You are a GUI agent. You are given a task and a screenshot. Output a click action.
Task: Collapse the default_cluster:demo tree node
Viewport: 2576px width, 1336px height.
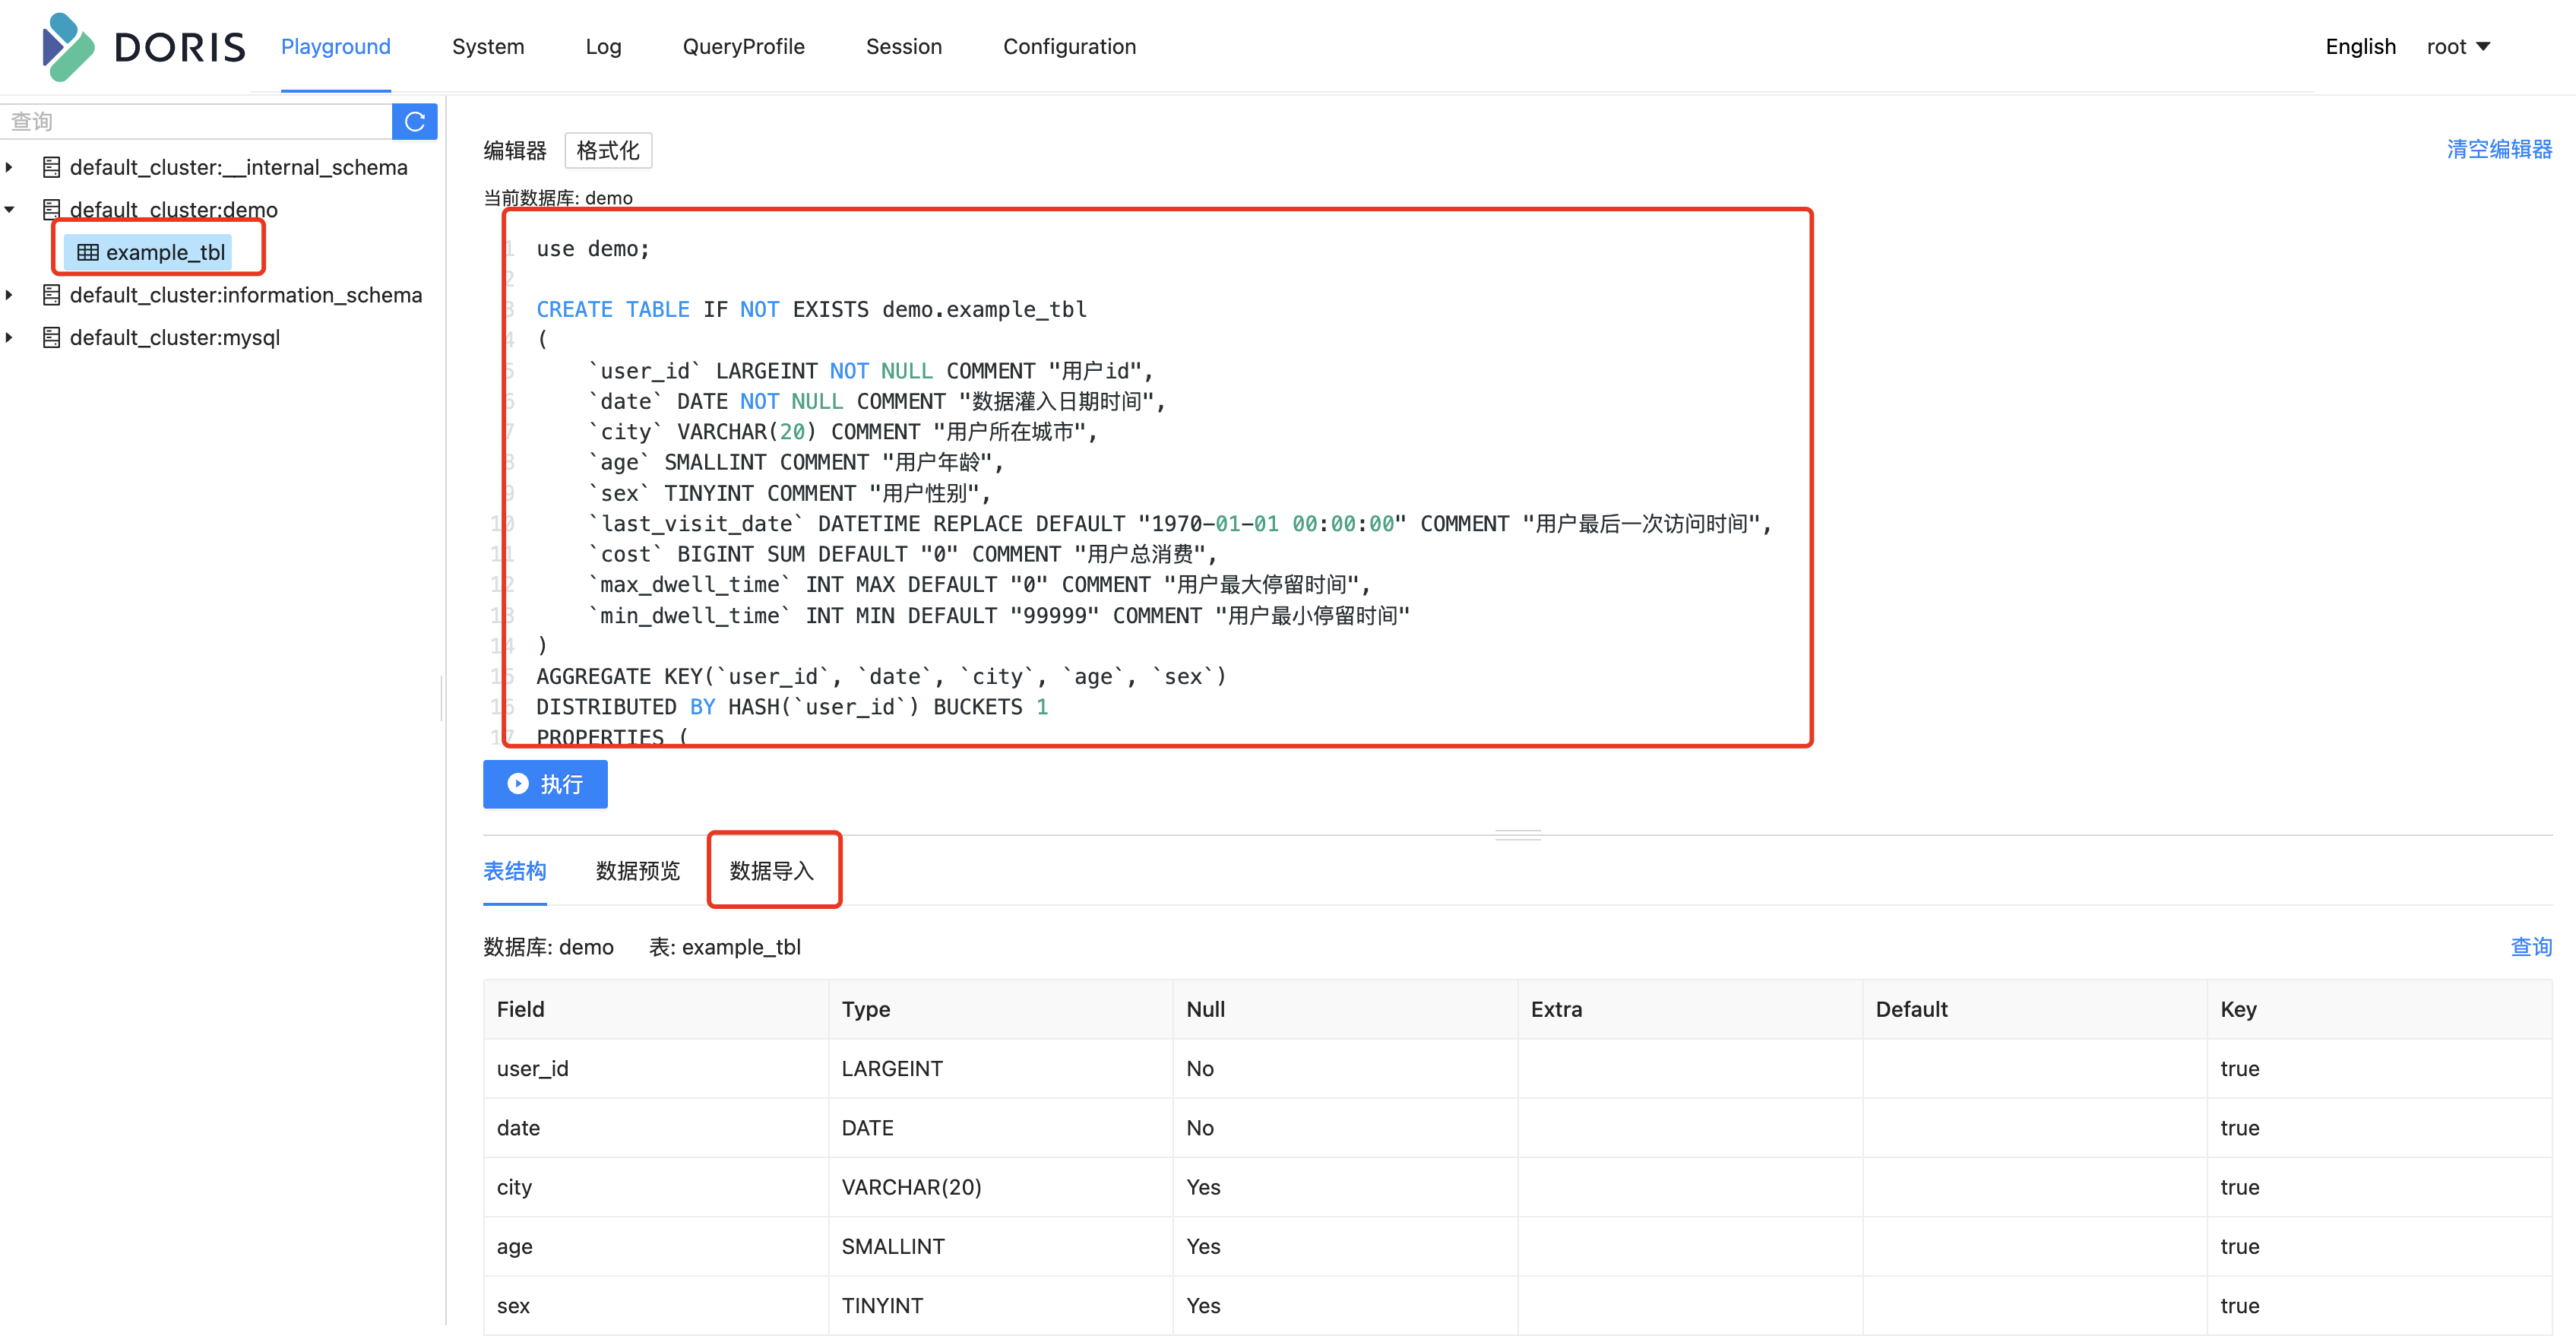(x=10, y=210)
